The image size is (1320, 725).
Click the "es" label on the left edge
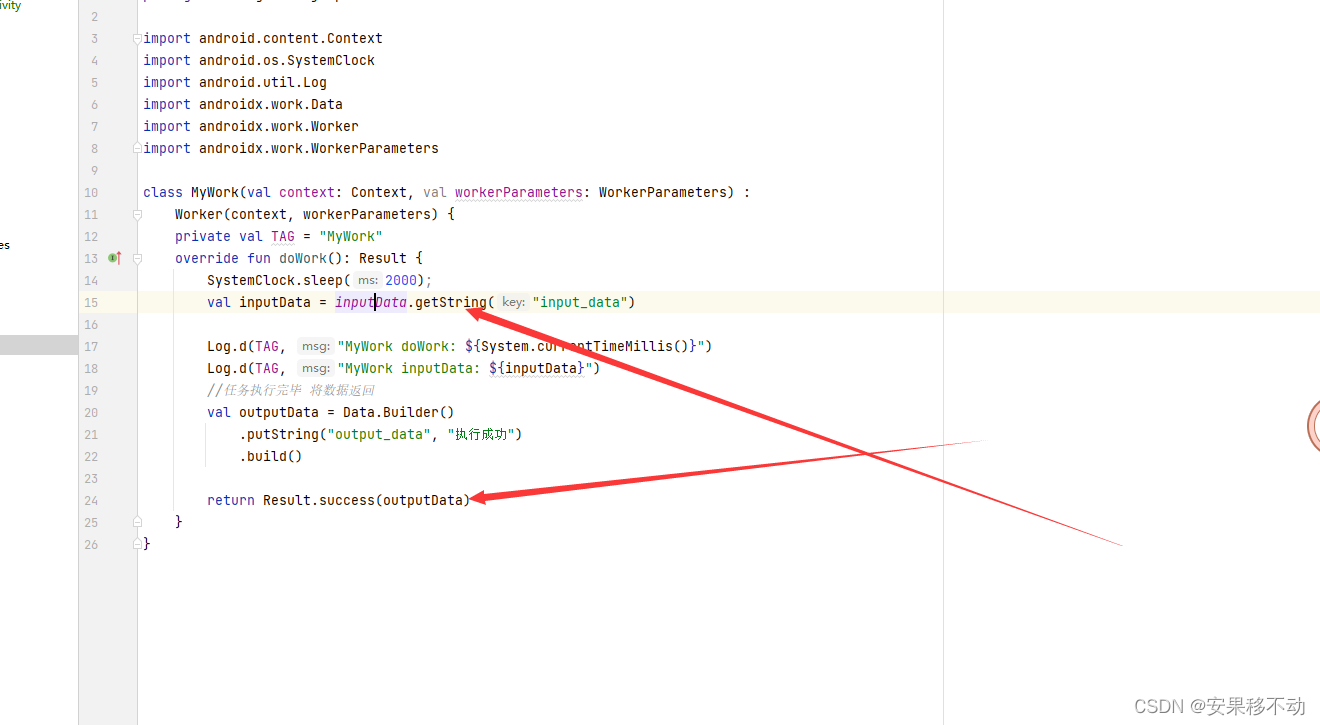tap(4, 244)
